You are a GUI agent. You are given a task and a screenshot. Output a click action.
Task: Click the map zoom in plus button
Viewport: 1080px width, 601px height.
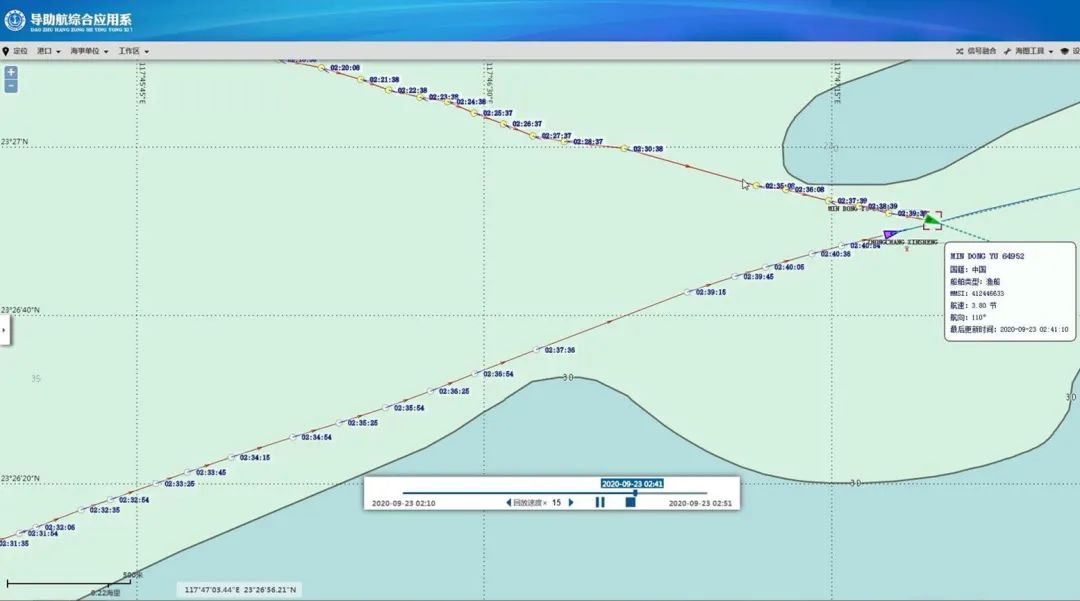(x=11, y=72)
